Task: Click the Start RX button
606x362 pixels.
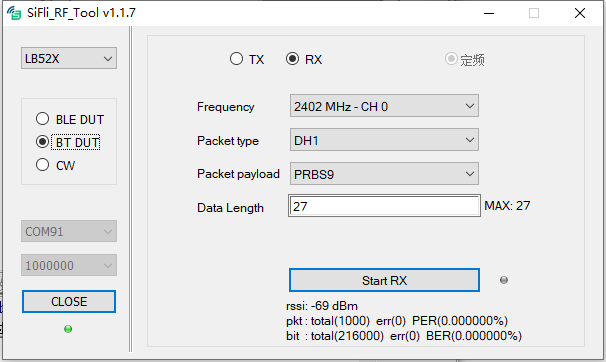Action: [x=384, y=280]
